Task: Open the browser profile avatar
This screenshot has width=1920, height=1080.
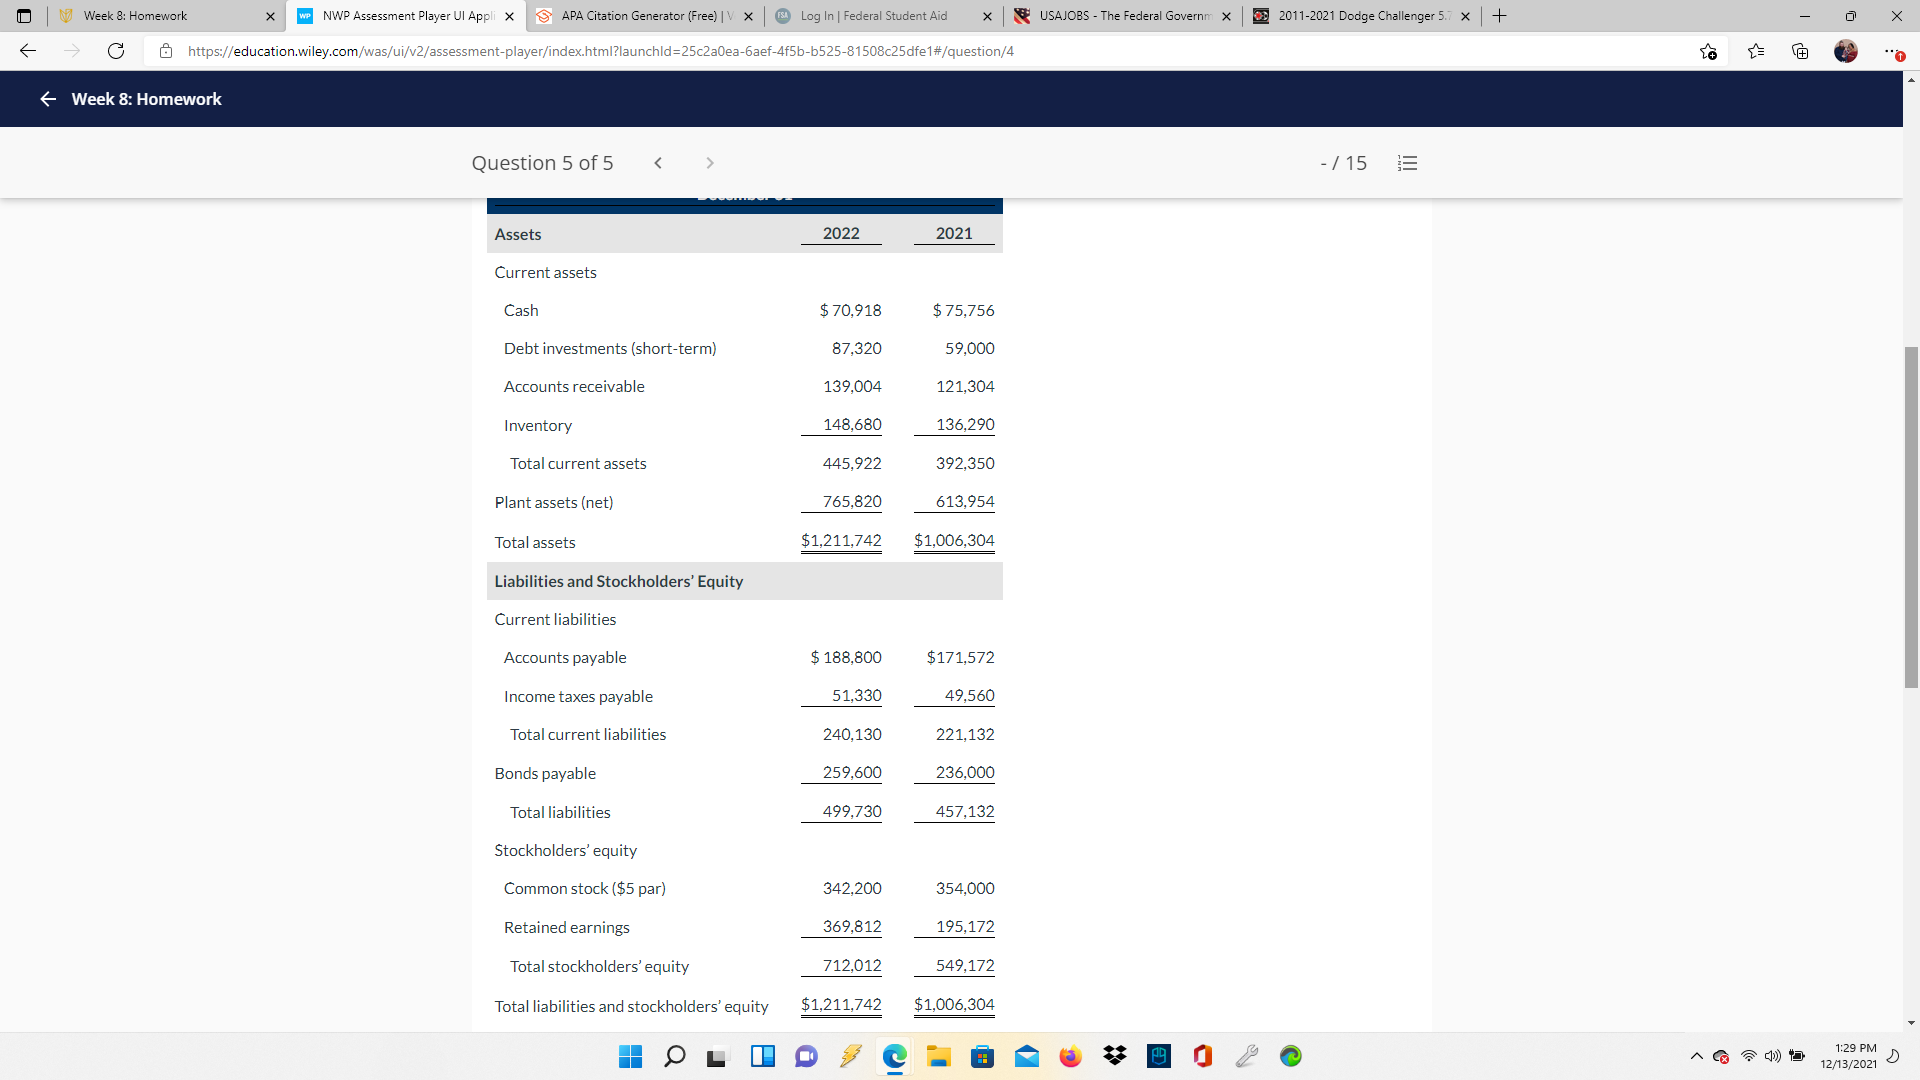Action: tap(1845, 51)
